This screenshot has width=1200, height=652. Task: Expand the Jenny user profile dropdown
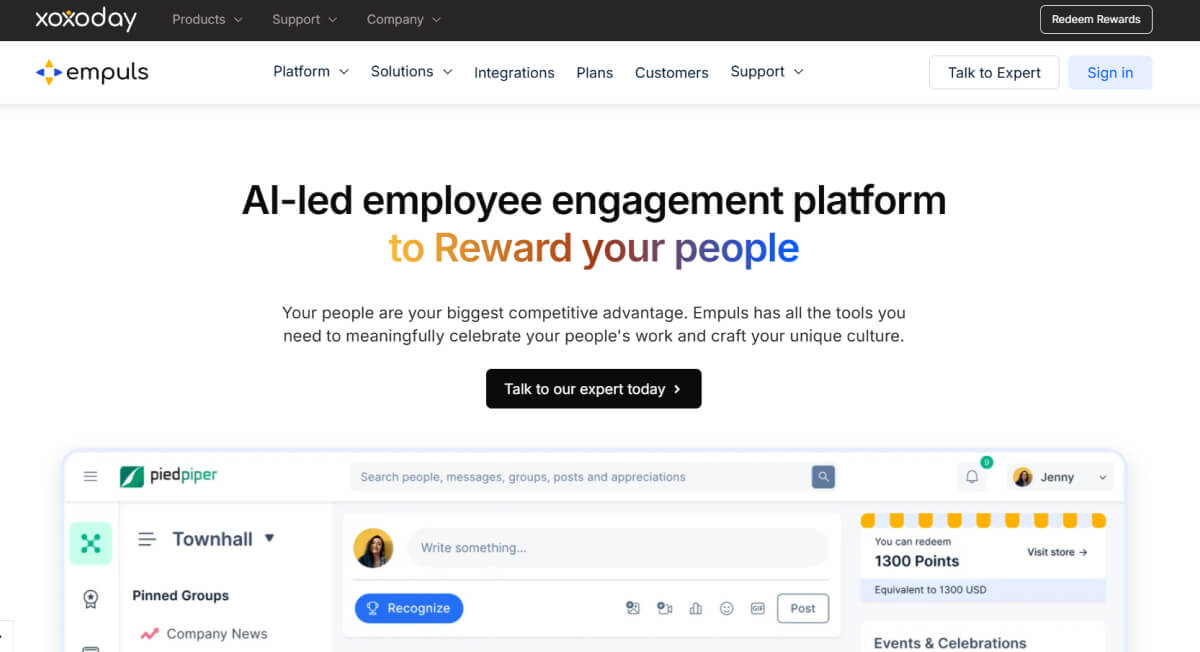click(1061, 477)
